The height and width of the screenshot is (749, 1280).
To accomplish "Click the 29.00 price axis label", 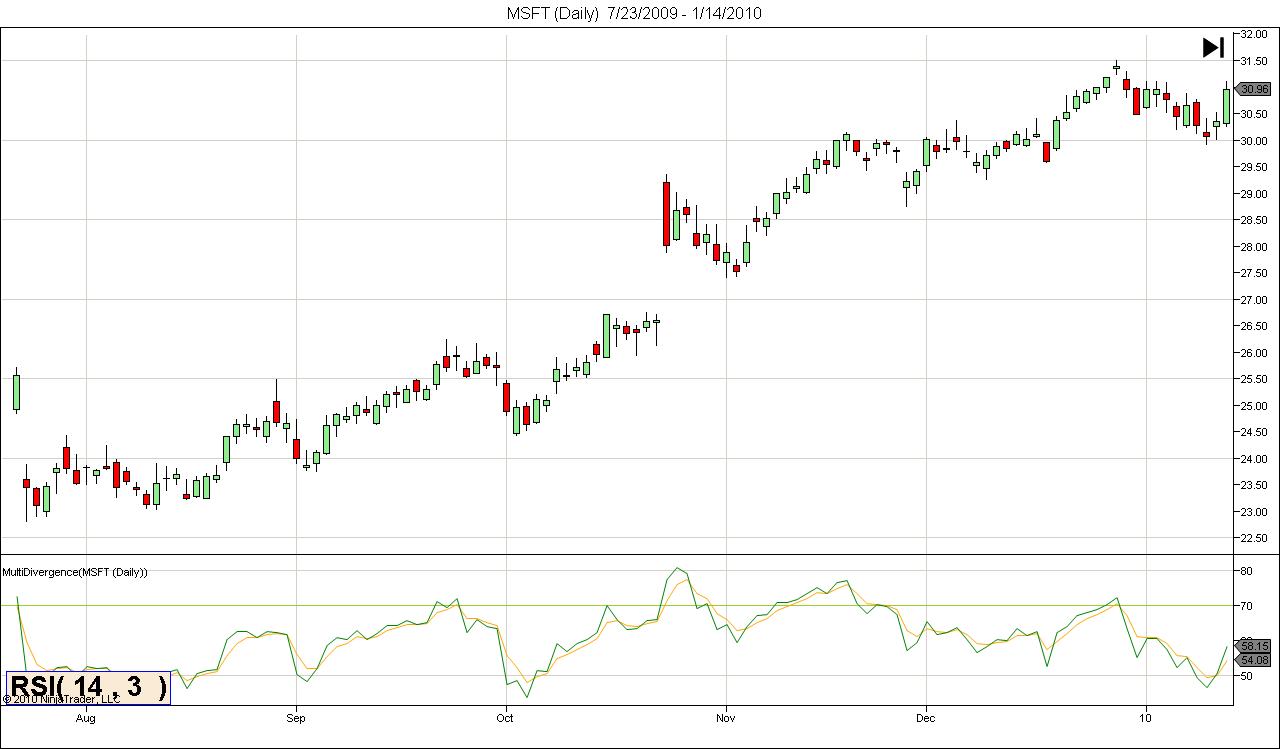I will coord(1254,194).
